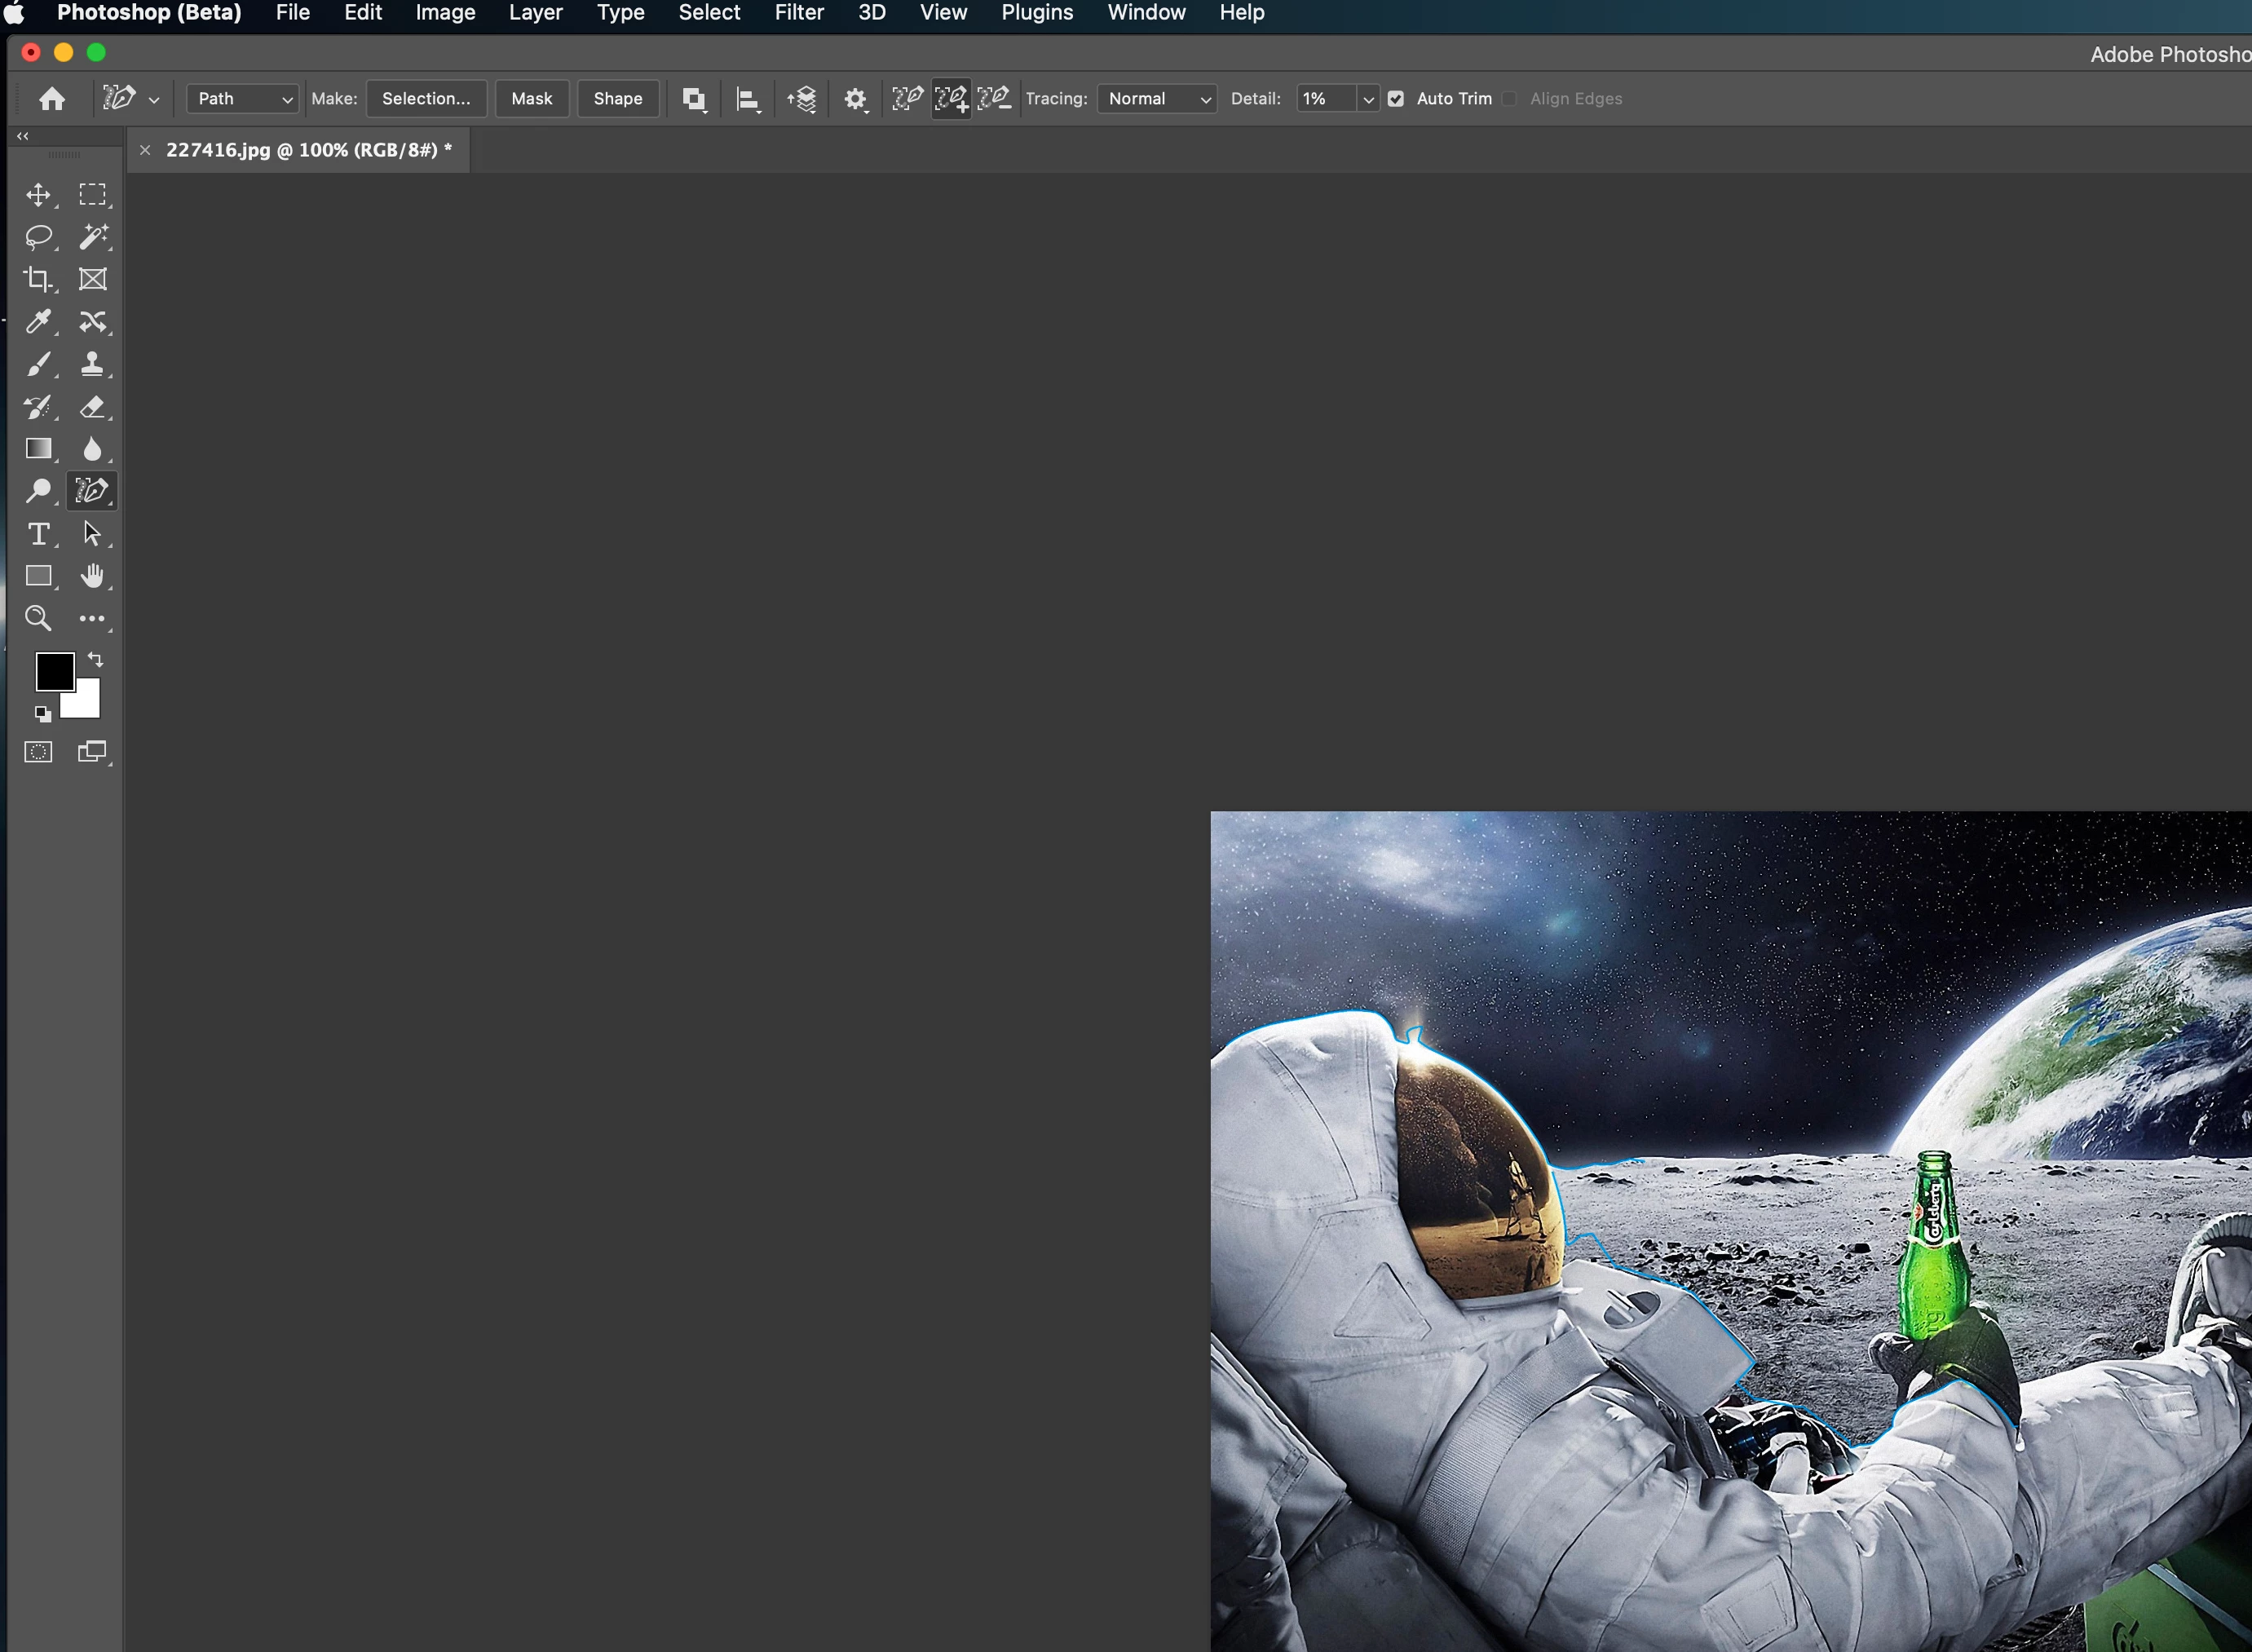Click the Selection... button
Viewport: 2252px width, 1652px height.
pos(426,99)
